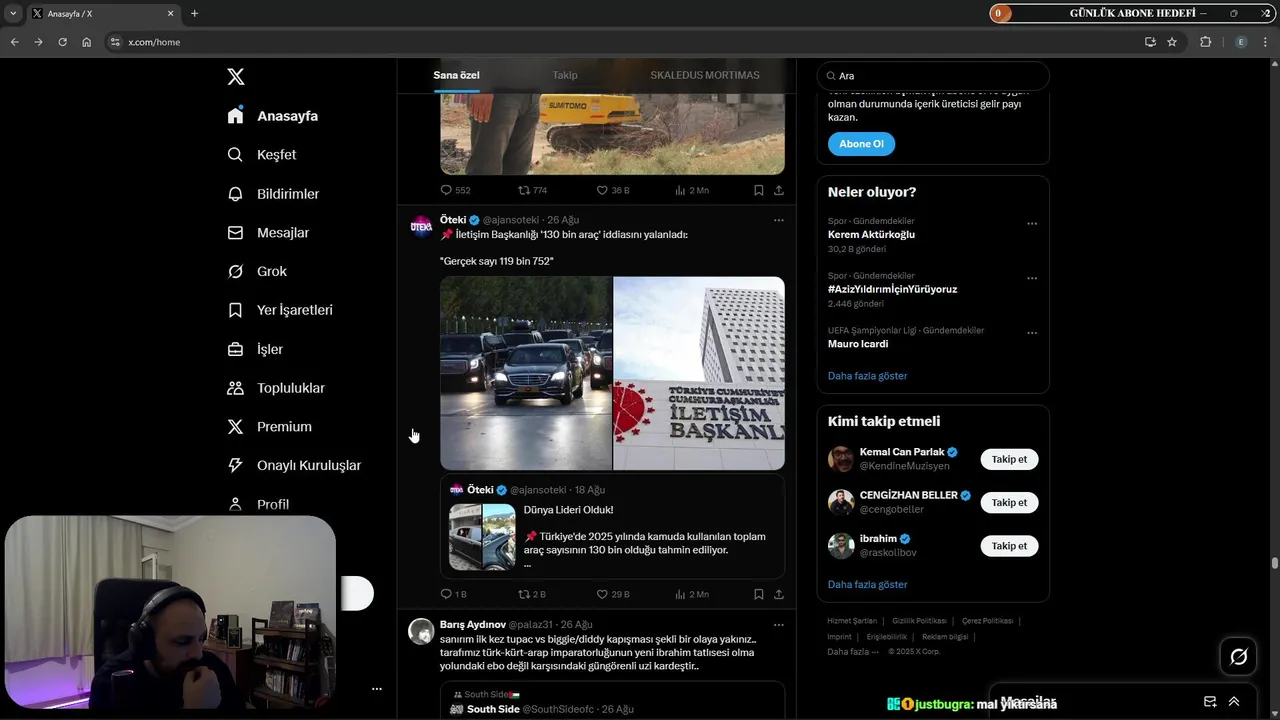
Task: Open Anasayfa home in sidebar
Action: click(273, 116)
